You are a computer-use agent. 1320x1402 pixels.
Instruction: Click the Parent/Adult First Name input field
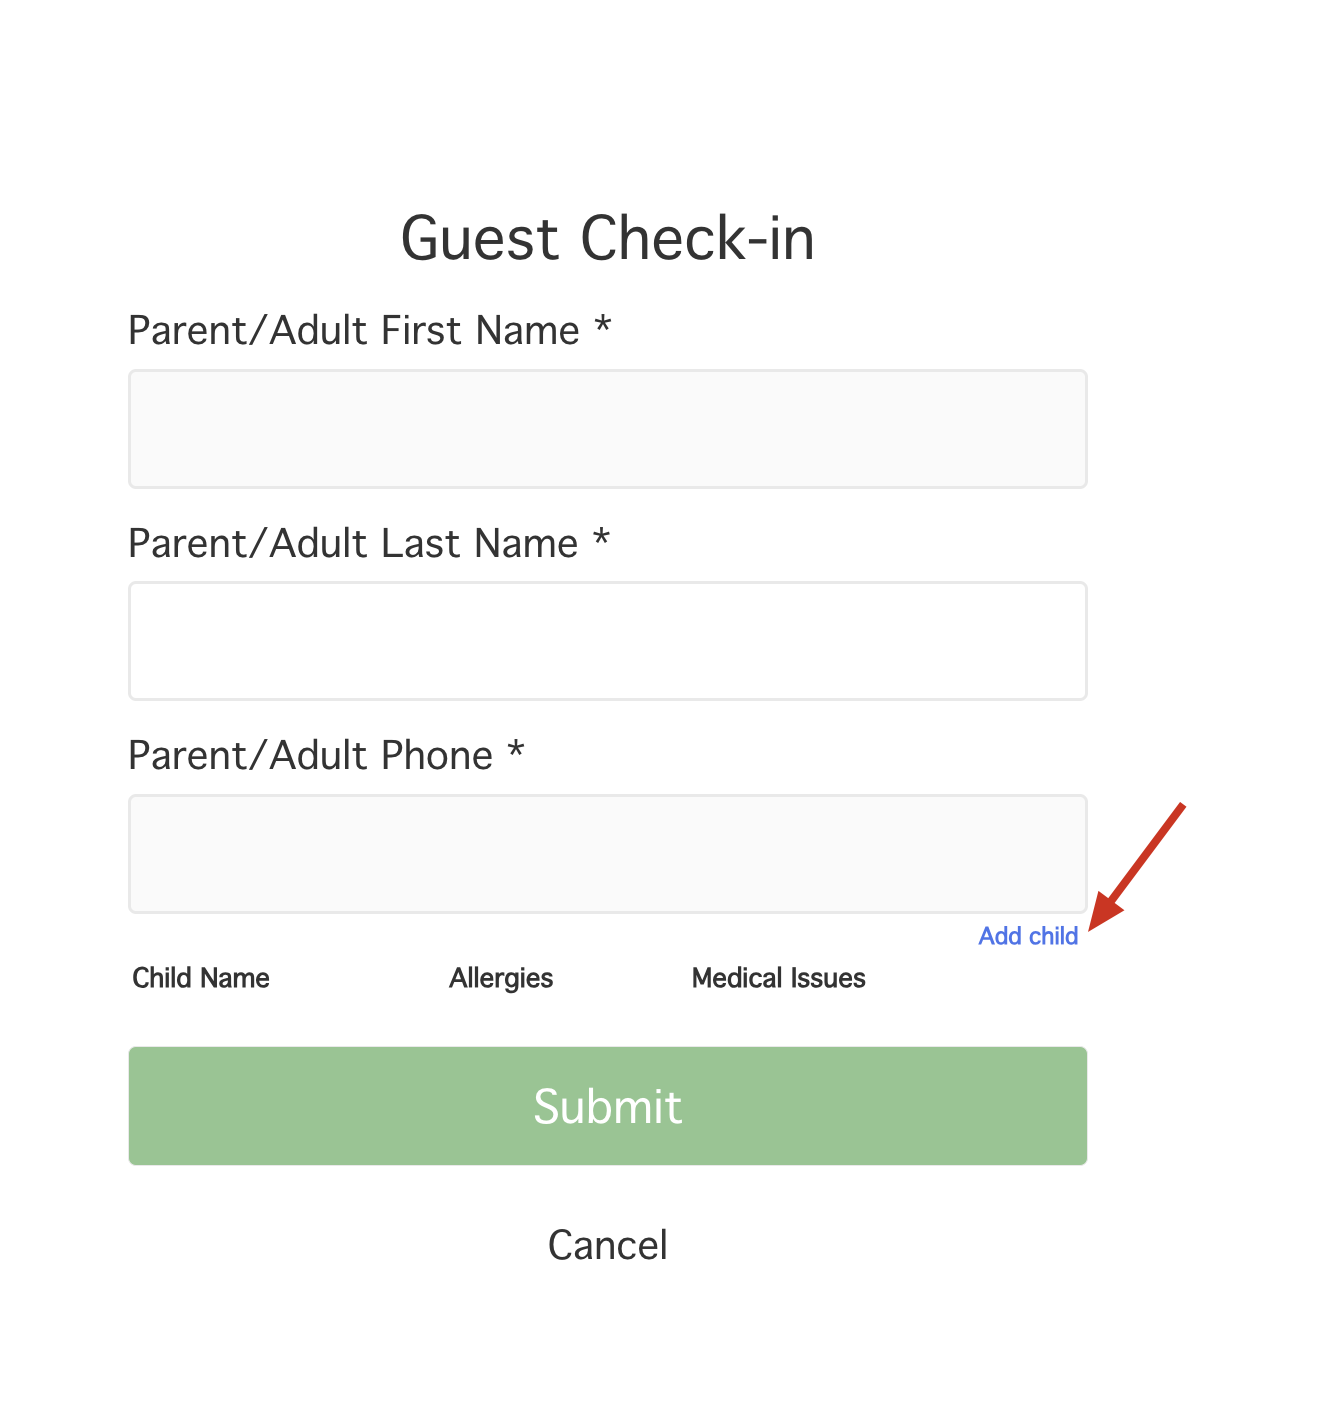tap(608, 429)
